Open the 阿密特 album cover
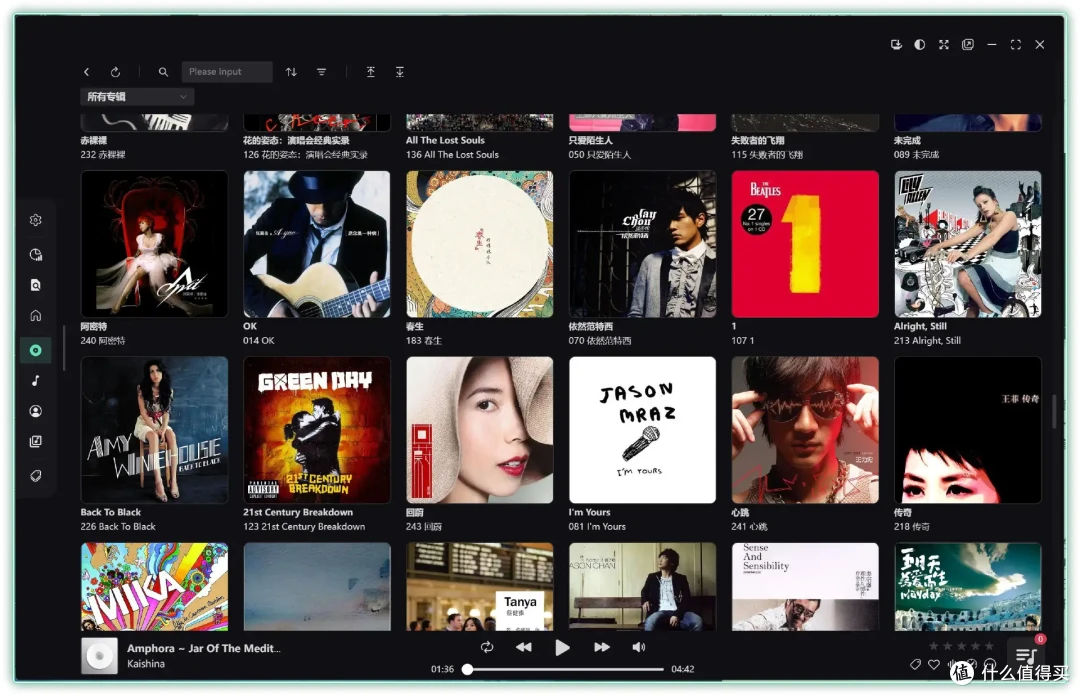This screenshot has width=1080, height=696. click(154, 244)
